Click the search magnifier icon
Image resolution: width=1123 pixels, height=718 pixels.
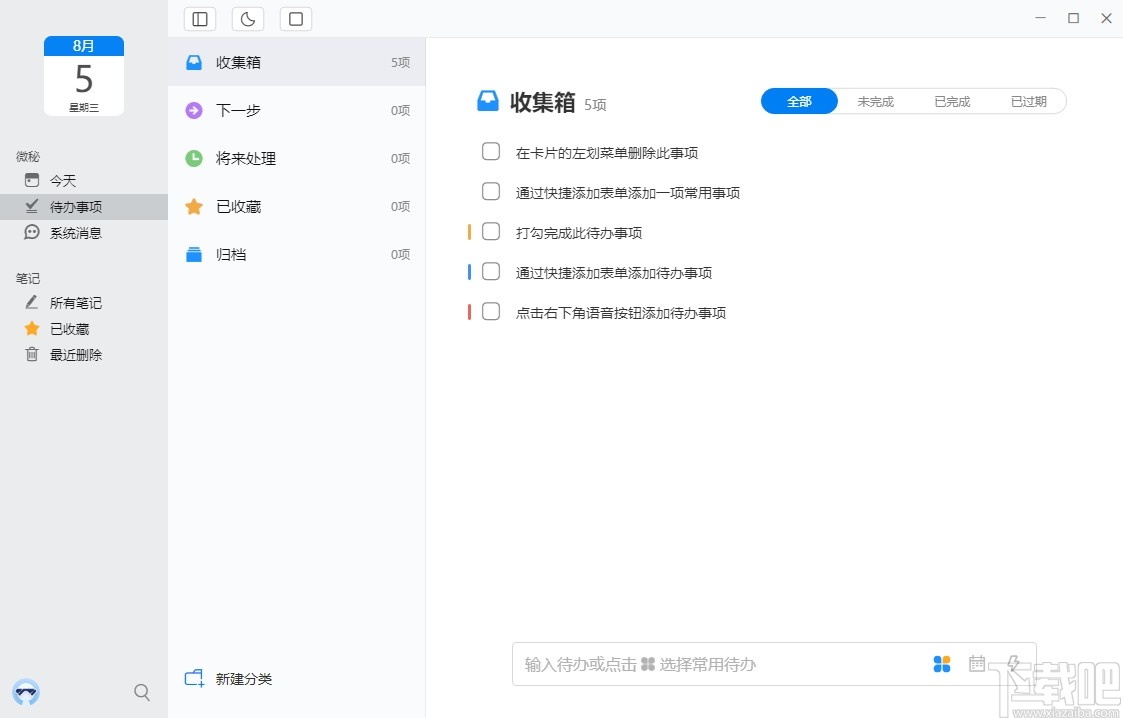[142, 692]
